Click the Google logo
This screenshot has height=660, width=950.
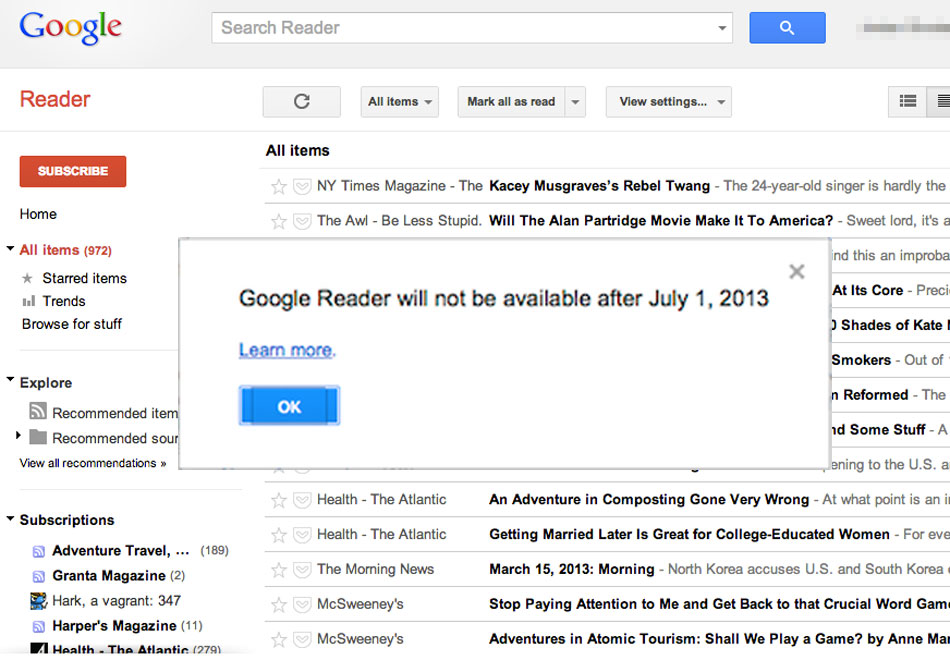(x=70, y=28)
